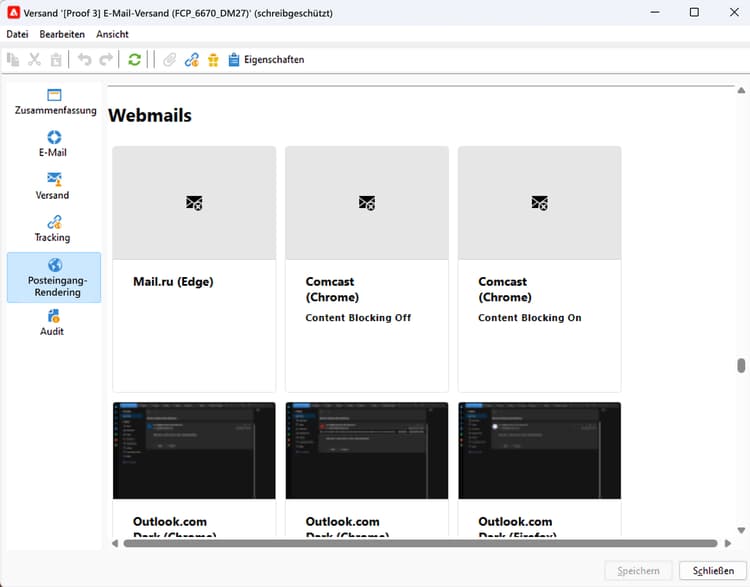Refresh with the green arrows icon
750x587 pixels.
coord(134,60)
